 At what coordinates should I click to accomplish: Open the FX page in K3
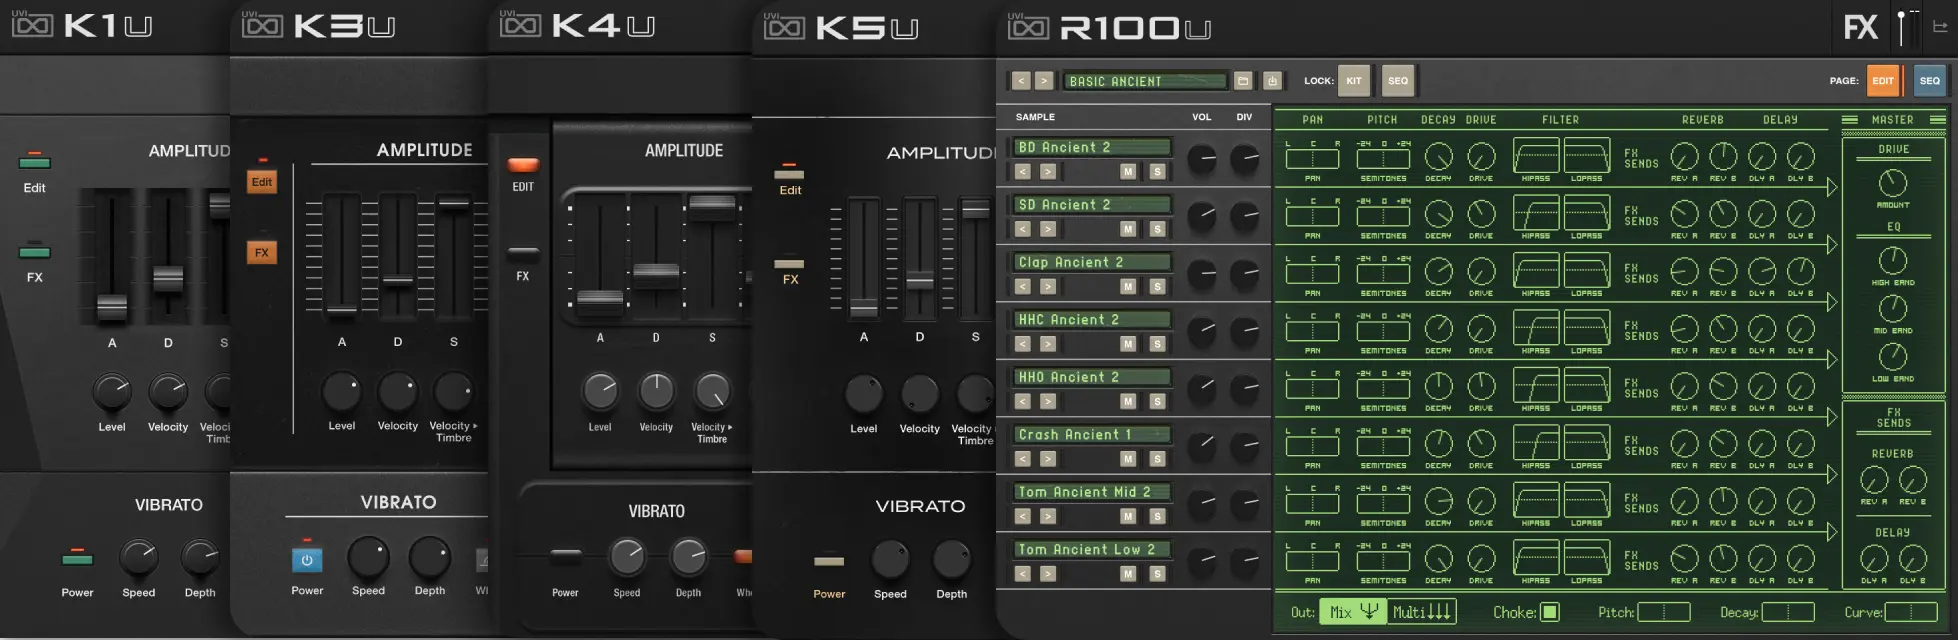pos(262,253)
